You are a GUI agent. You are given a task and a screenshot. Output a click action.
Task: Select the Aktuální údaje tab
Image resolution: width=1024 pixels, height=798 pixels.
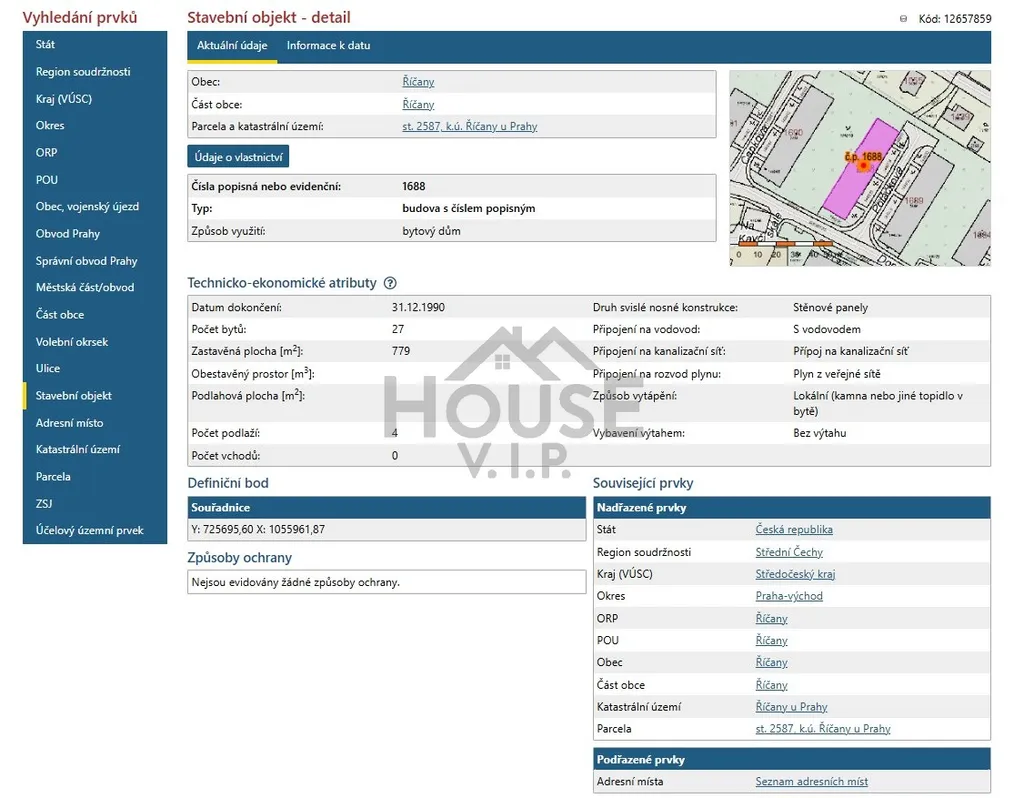(232, 46)
